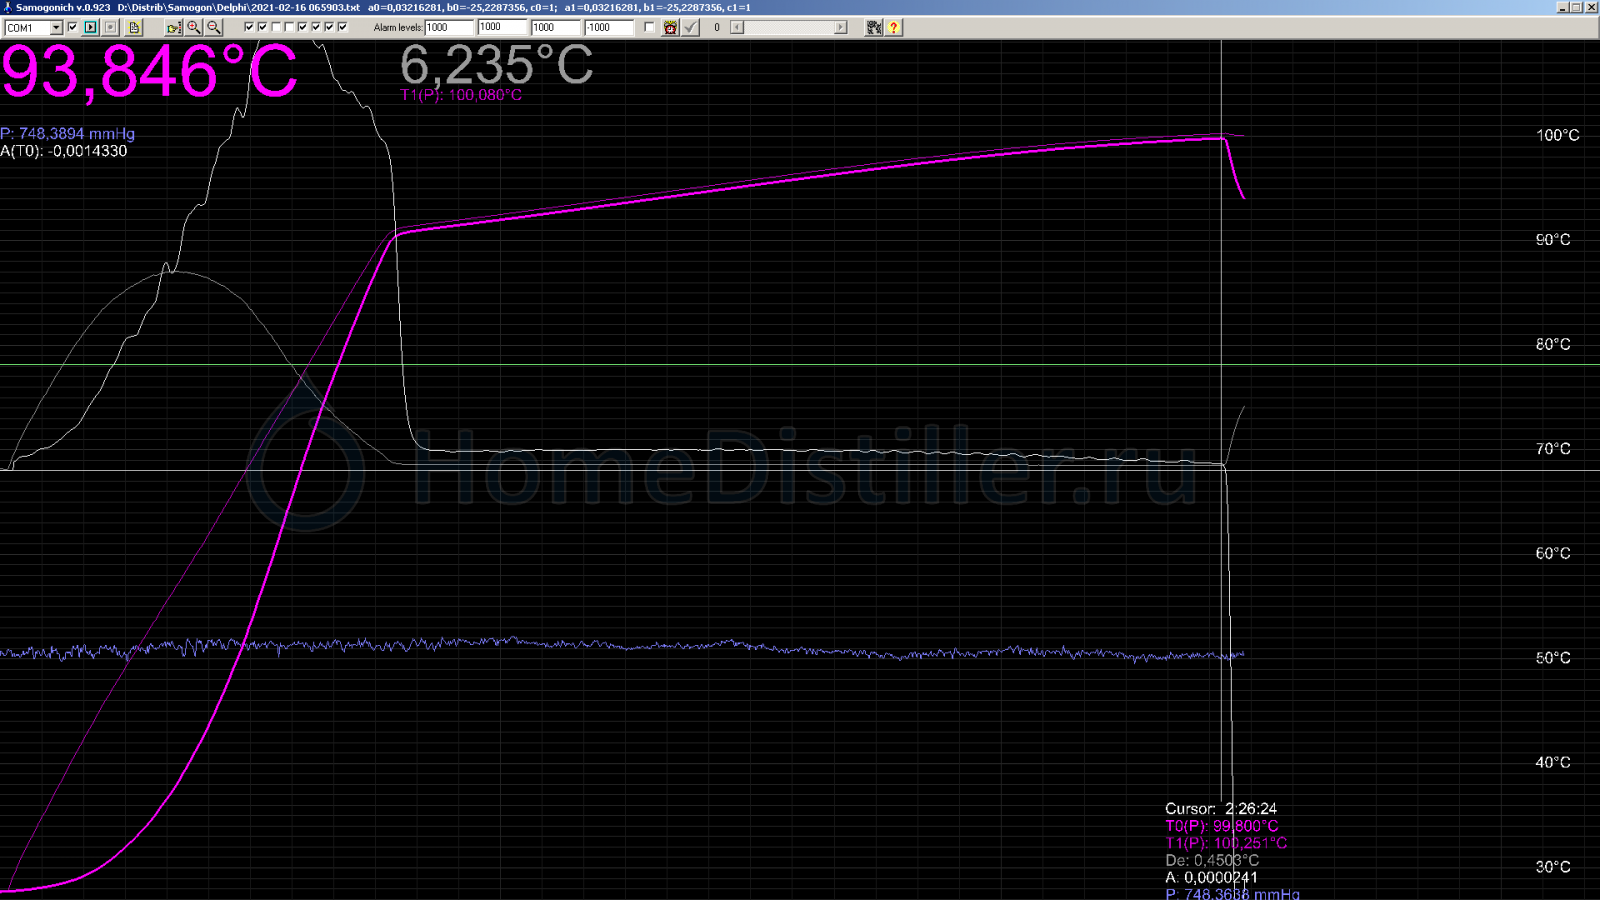Toggle the second of eight curve checkboxes
The width and height of the screenshot is (1600, 900).
[262, 27]
